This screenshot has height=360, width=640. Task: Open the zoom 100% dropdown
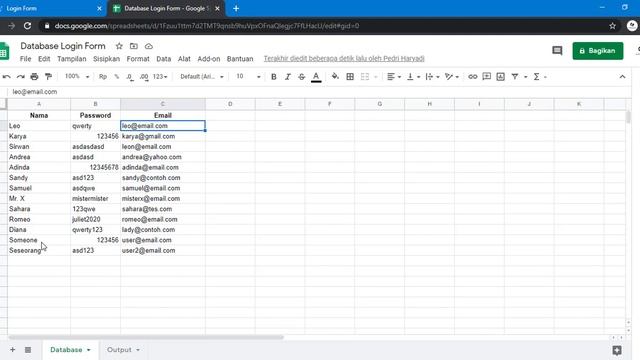[77, 77]
